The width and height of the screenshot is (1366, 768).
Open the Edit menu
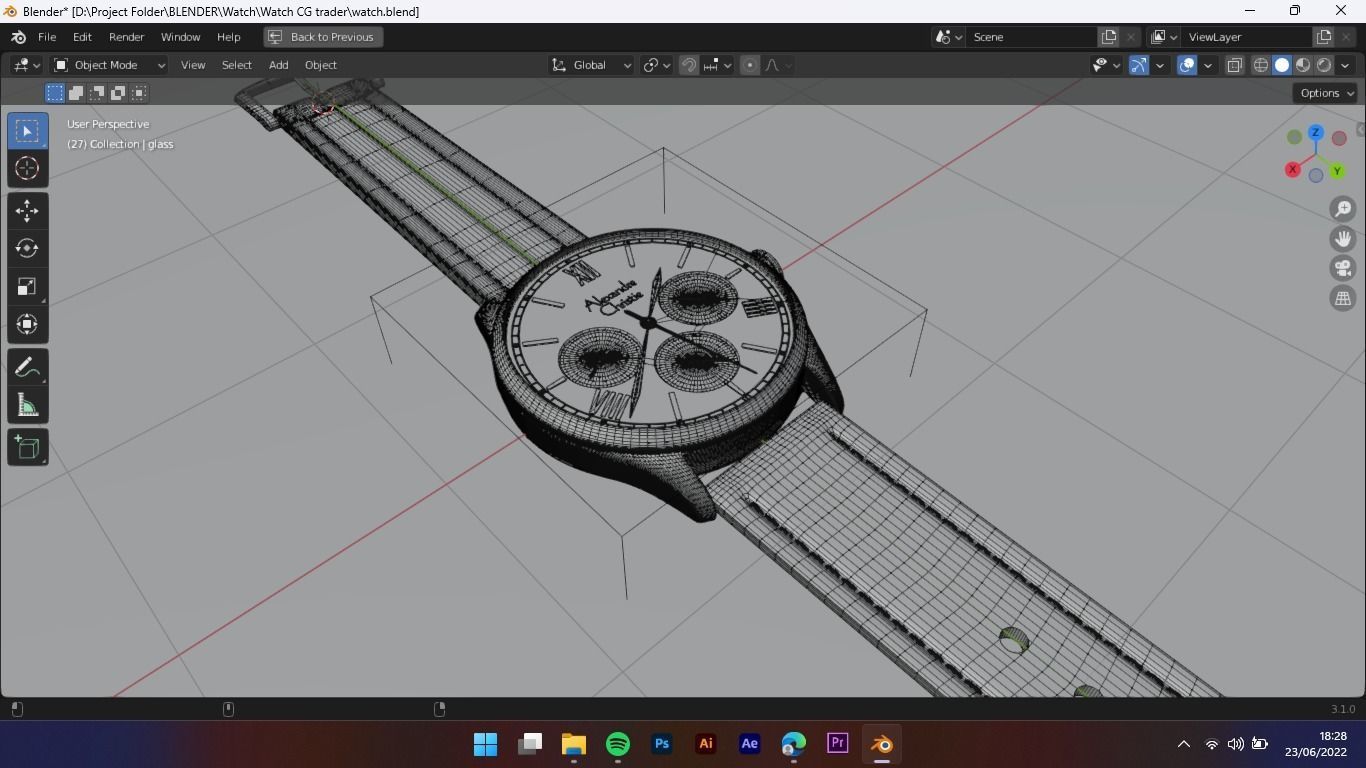pyautogui.click(x=82, y=37)
